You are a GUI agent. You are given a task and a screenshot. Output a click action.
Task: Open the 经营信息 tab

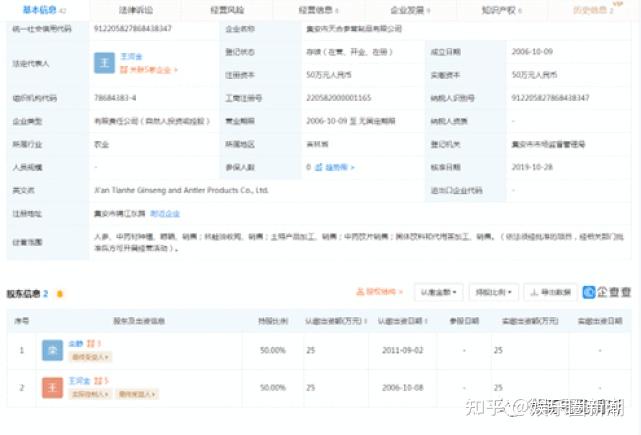[x=319, y=10]
